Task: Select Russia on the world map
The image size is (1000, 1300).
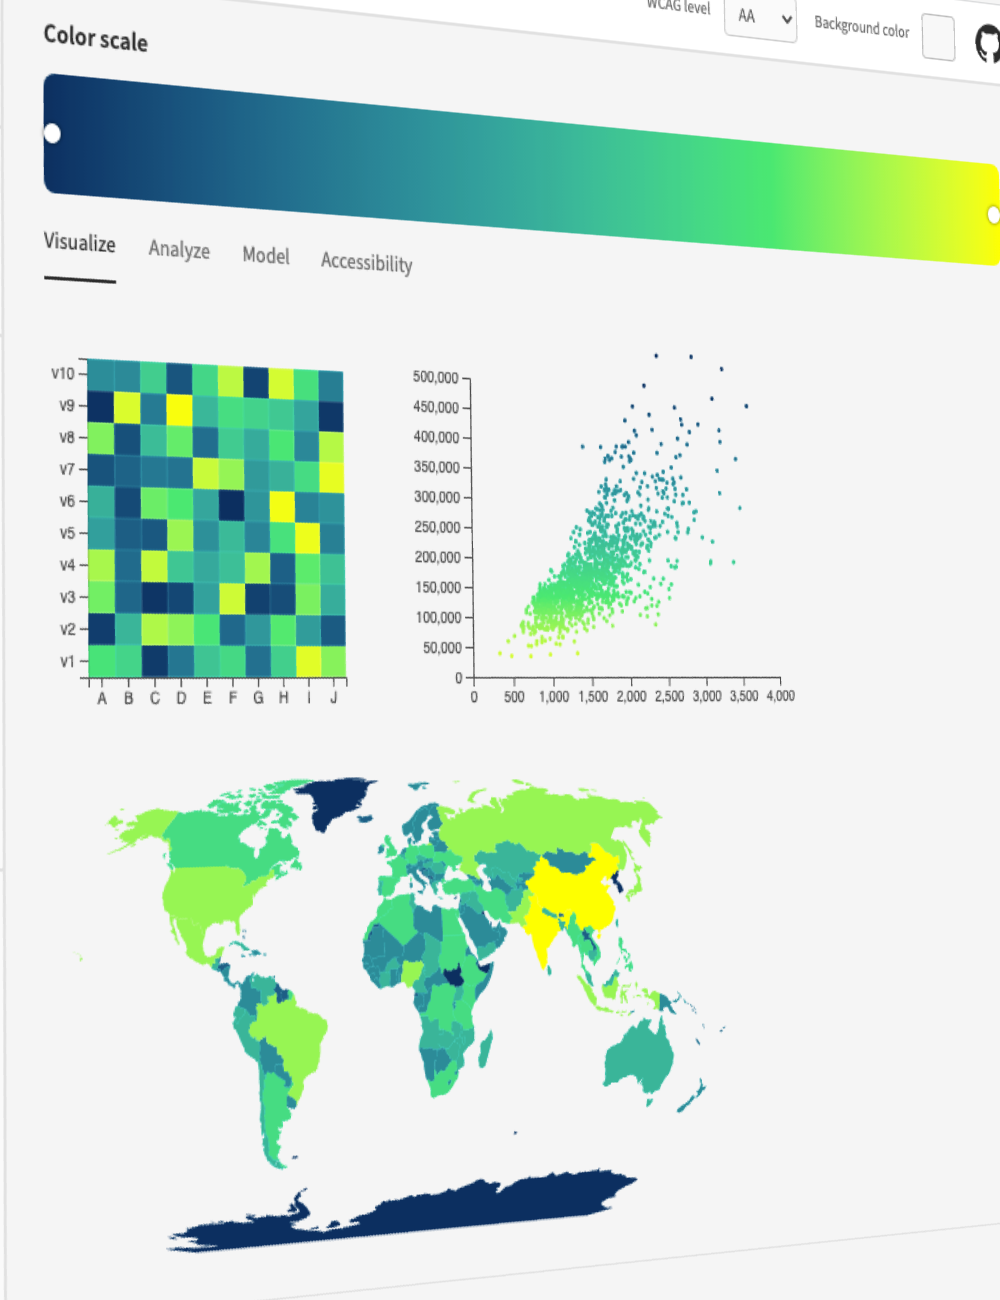Action: tap(550, 820)
